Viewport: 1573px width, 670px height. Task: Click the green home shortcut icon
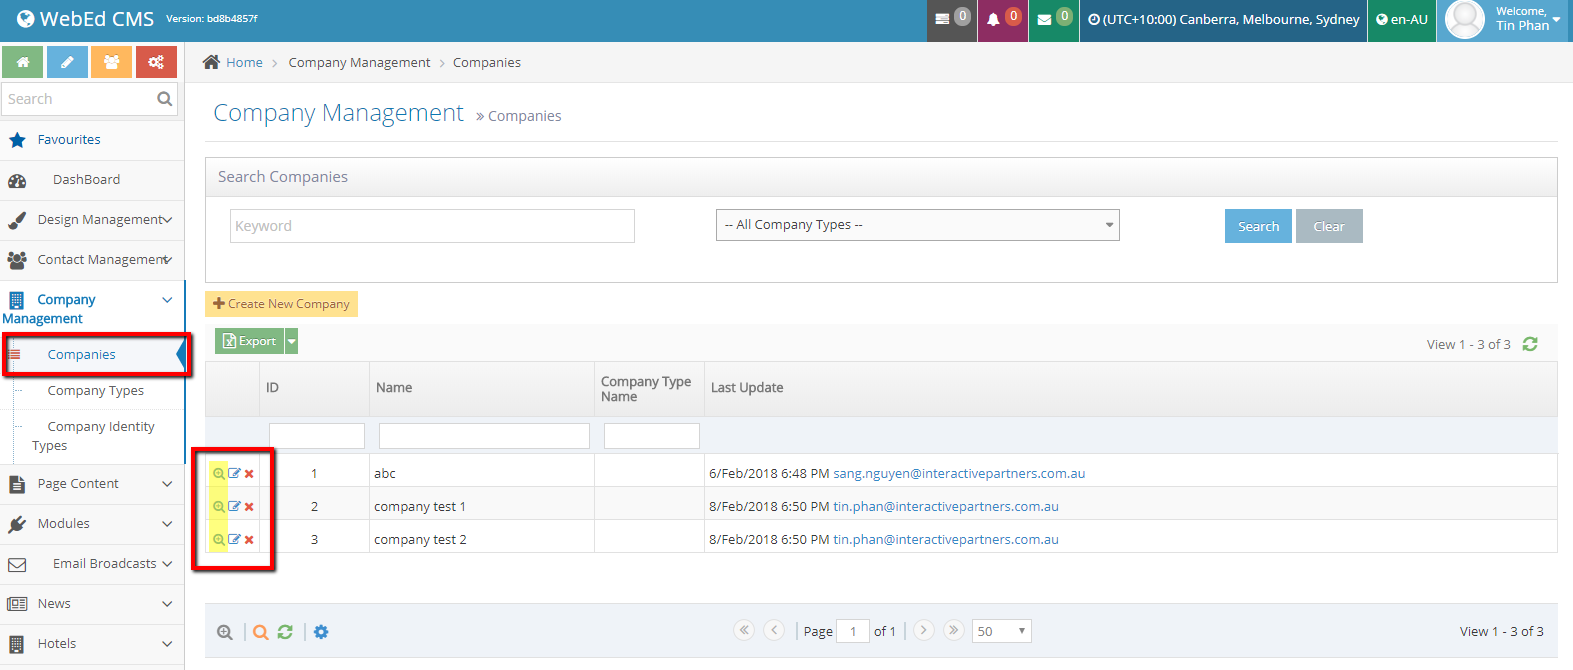22,62
